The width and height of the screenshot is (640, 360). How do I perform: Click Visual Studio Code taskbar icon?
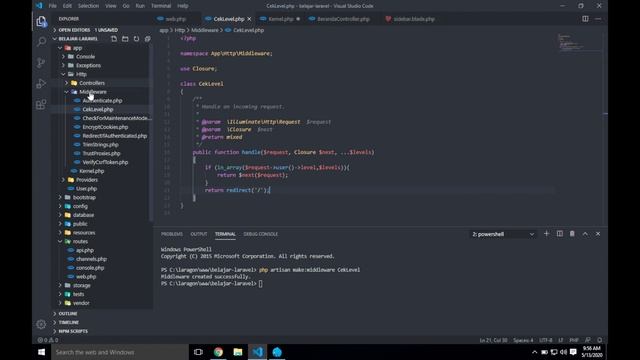[258, 352]
